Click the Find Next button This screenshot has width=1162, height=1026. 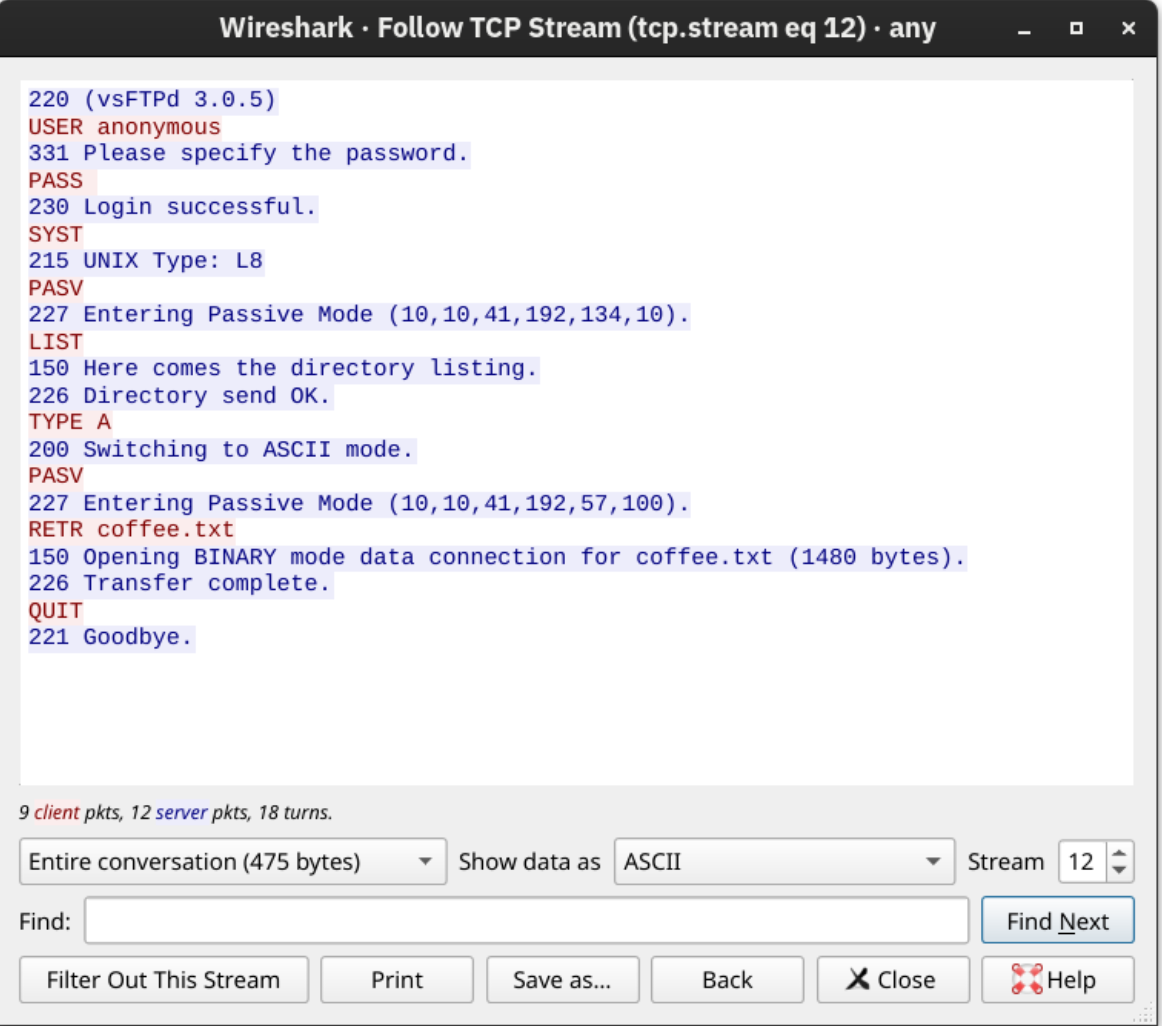tap(1058, 920)
